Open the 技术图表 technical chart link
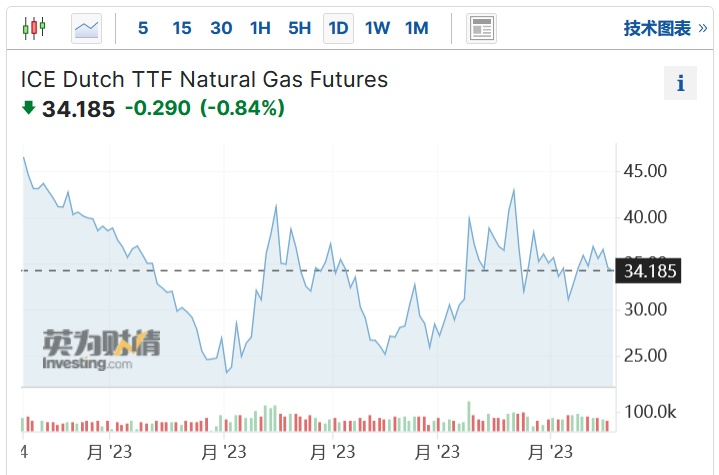 pos(657,28)
